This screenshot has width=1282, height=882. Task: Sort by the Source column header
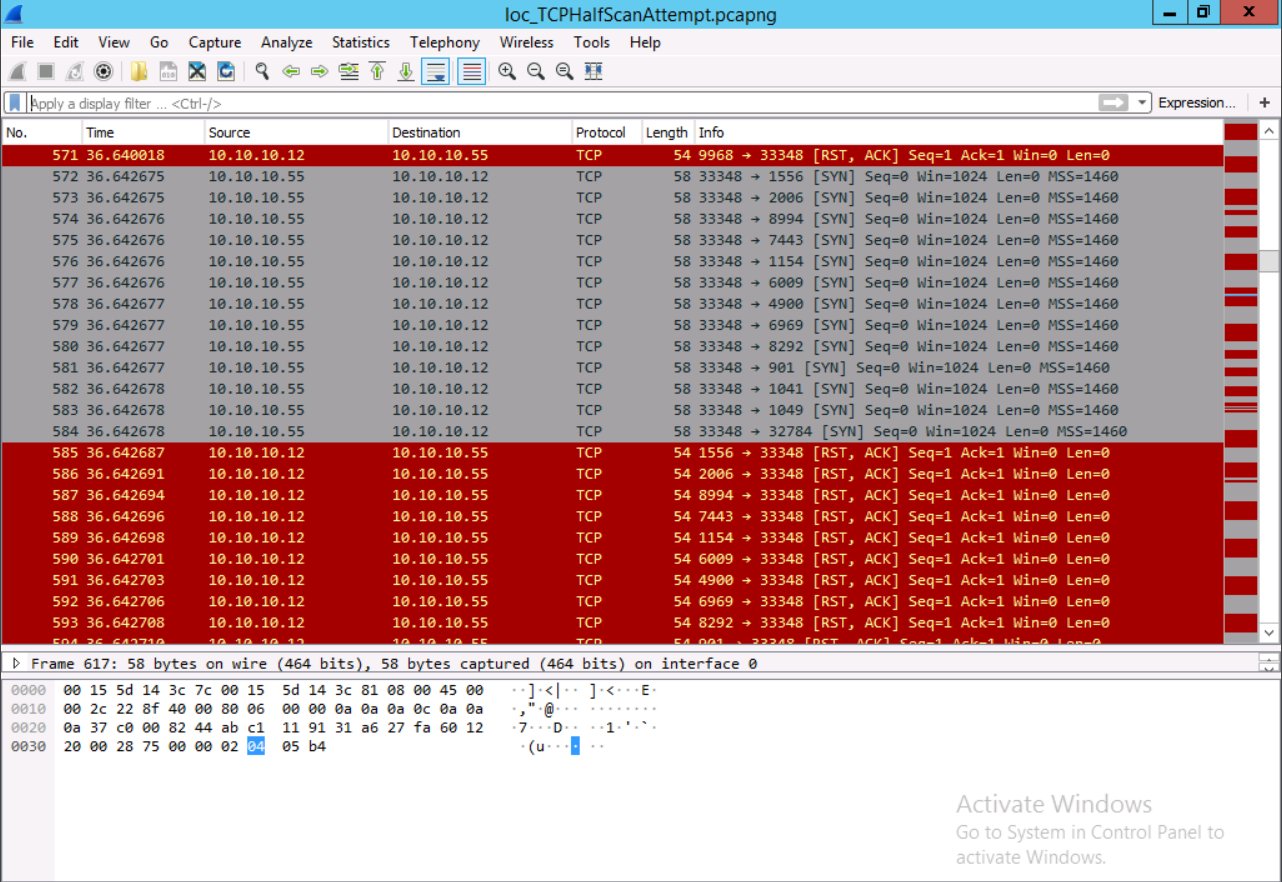(296, 132)
